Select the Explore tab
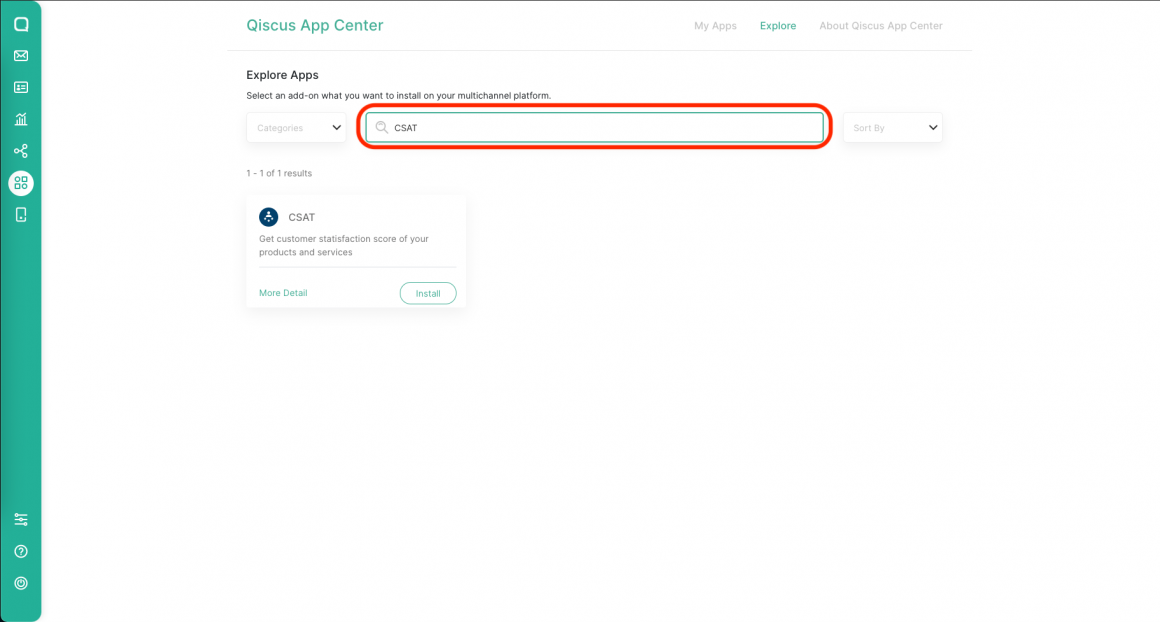This screenshot has height=622, width=1160. pyautogui.click(x=778, y=25)
